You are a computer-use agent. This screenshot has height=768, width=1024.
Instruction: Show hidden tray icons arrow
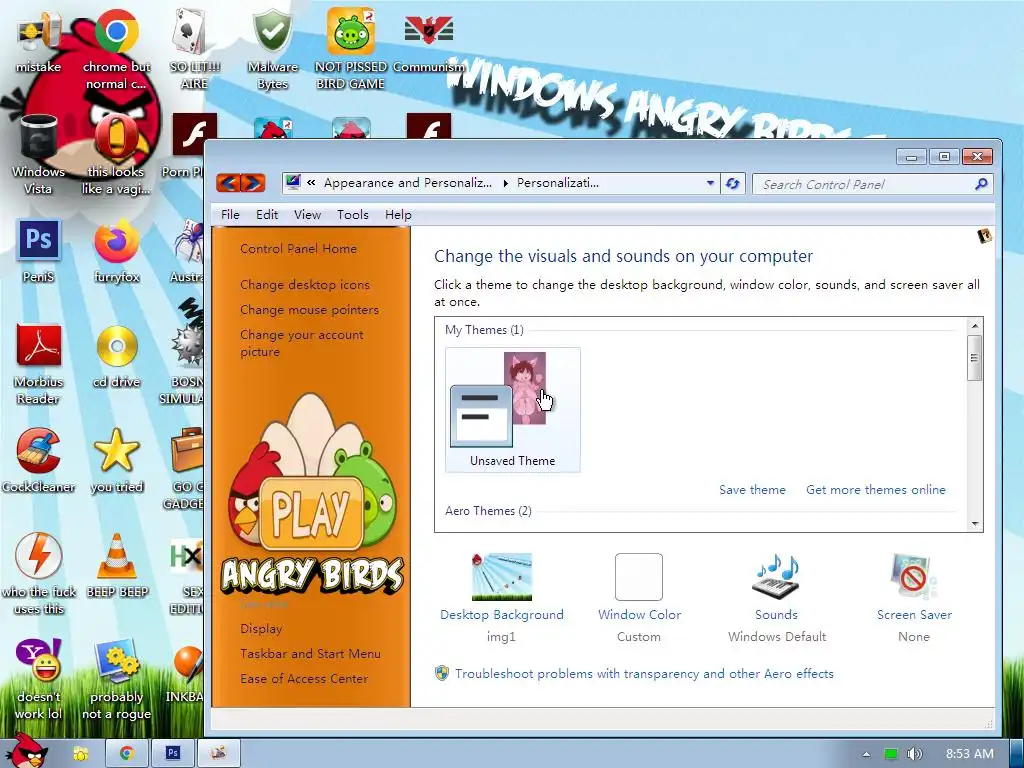[866, 754]
